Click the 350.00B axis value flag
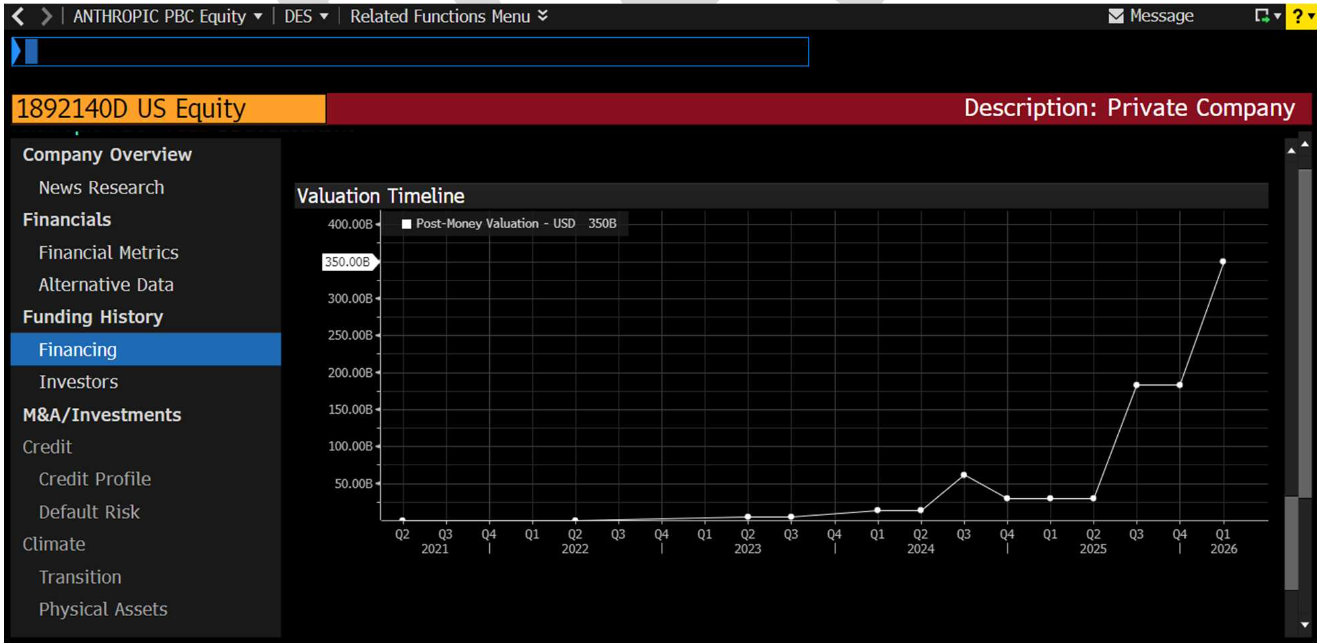 tap(350, 262)
